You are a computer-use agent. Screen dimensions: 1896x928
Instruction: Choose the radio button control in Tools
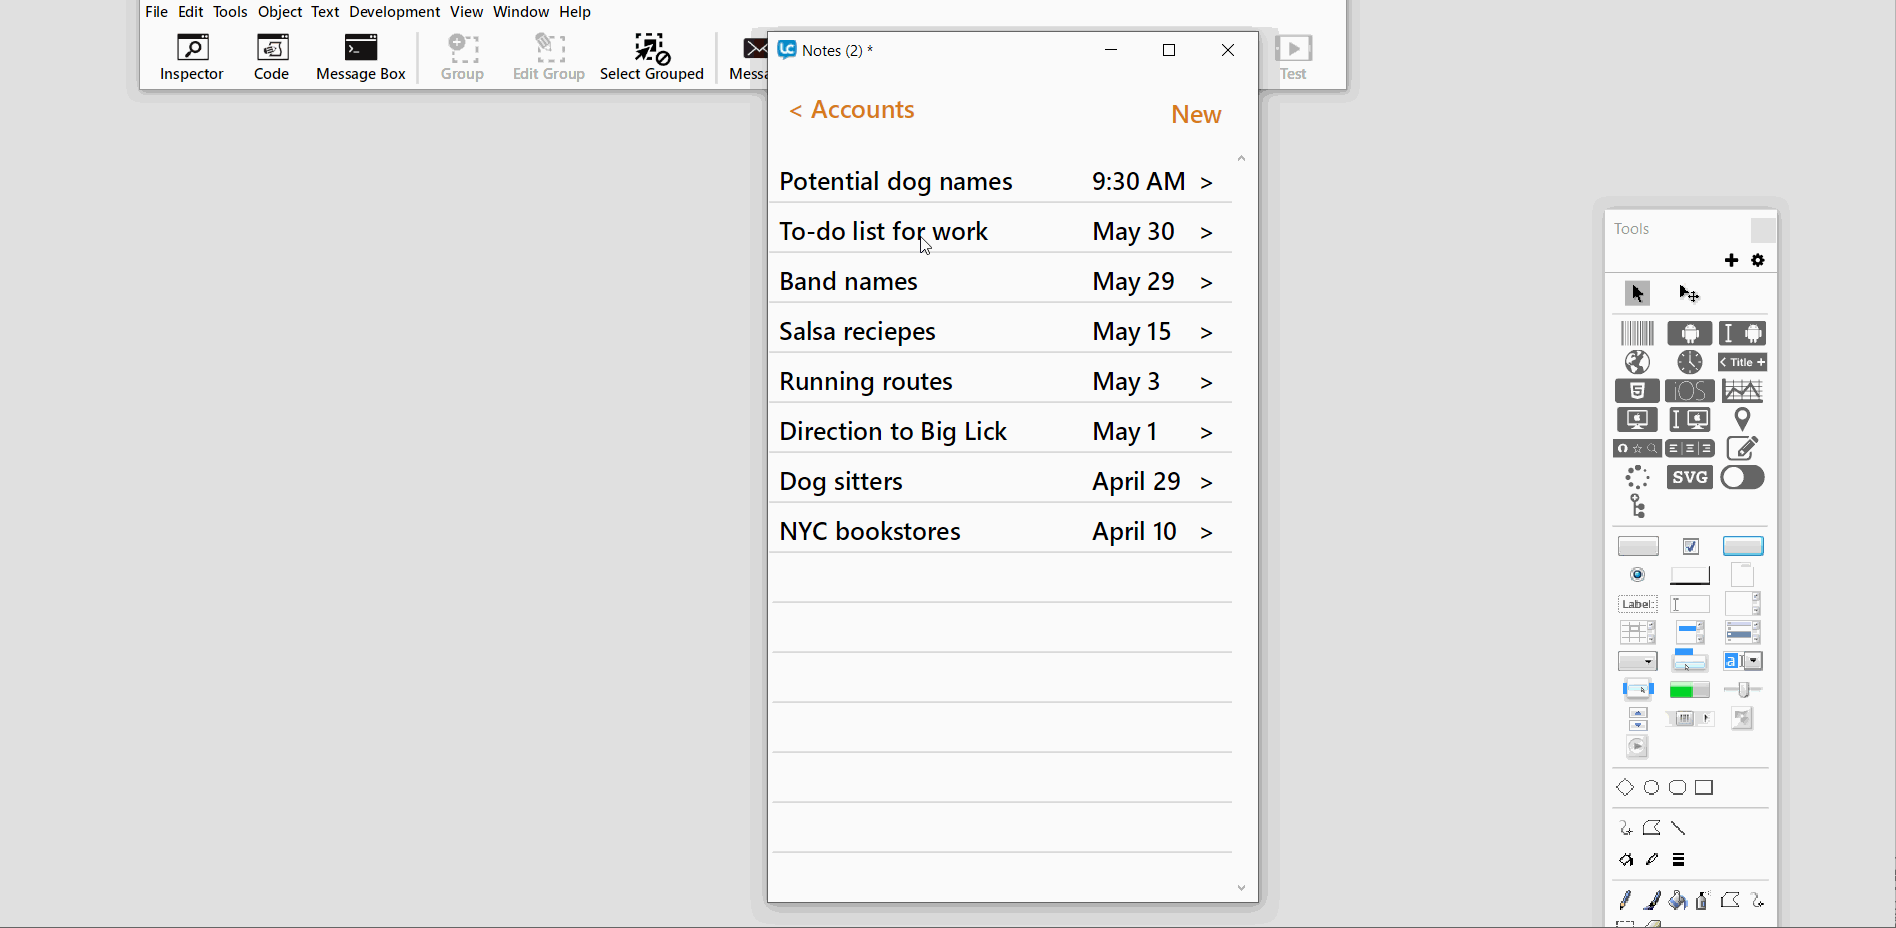[x=1637, y=575]
